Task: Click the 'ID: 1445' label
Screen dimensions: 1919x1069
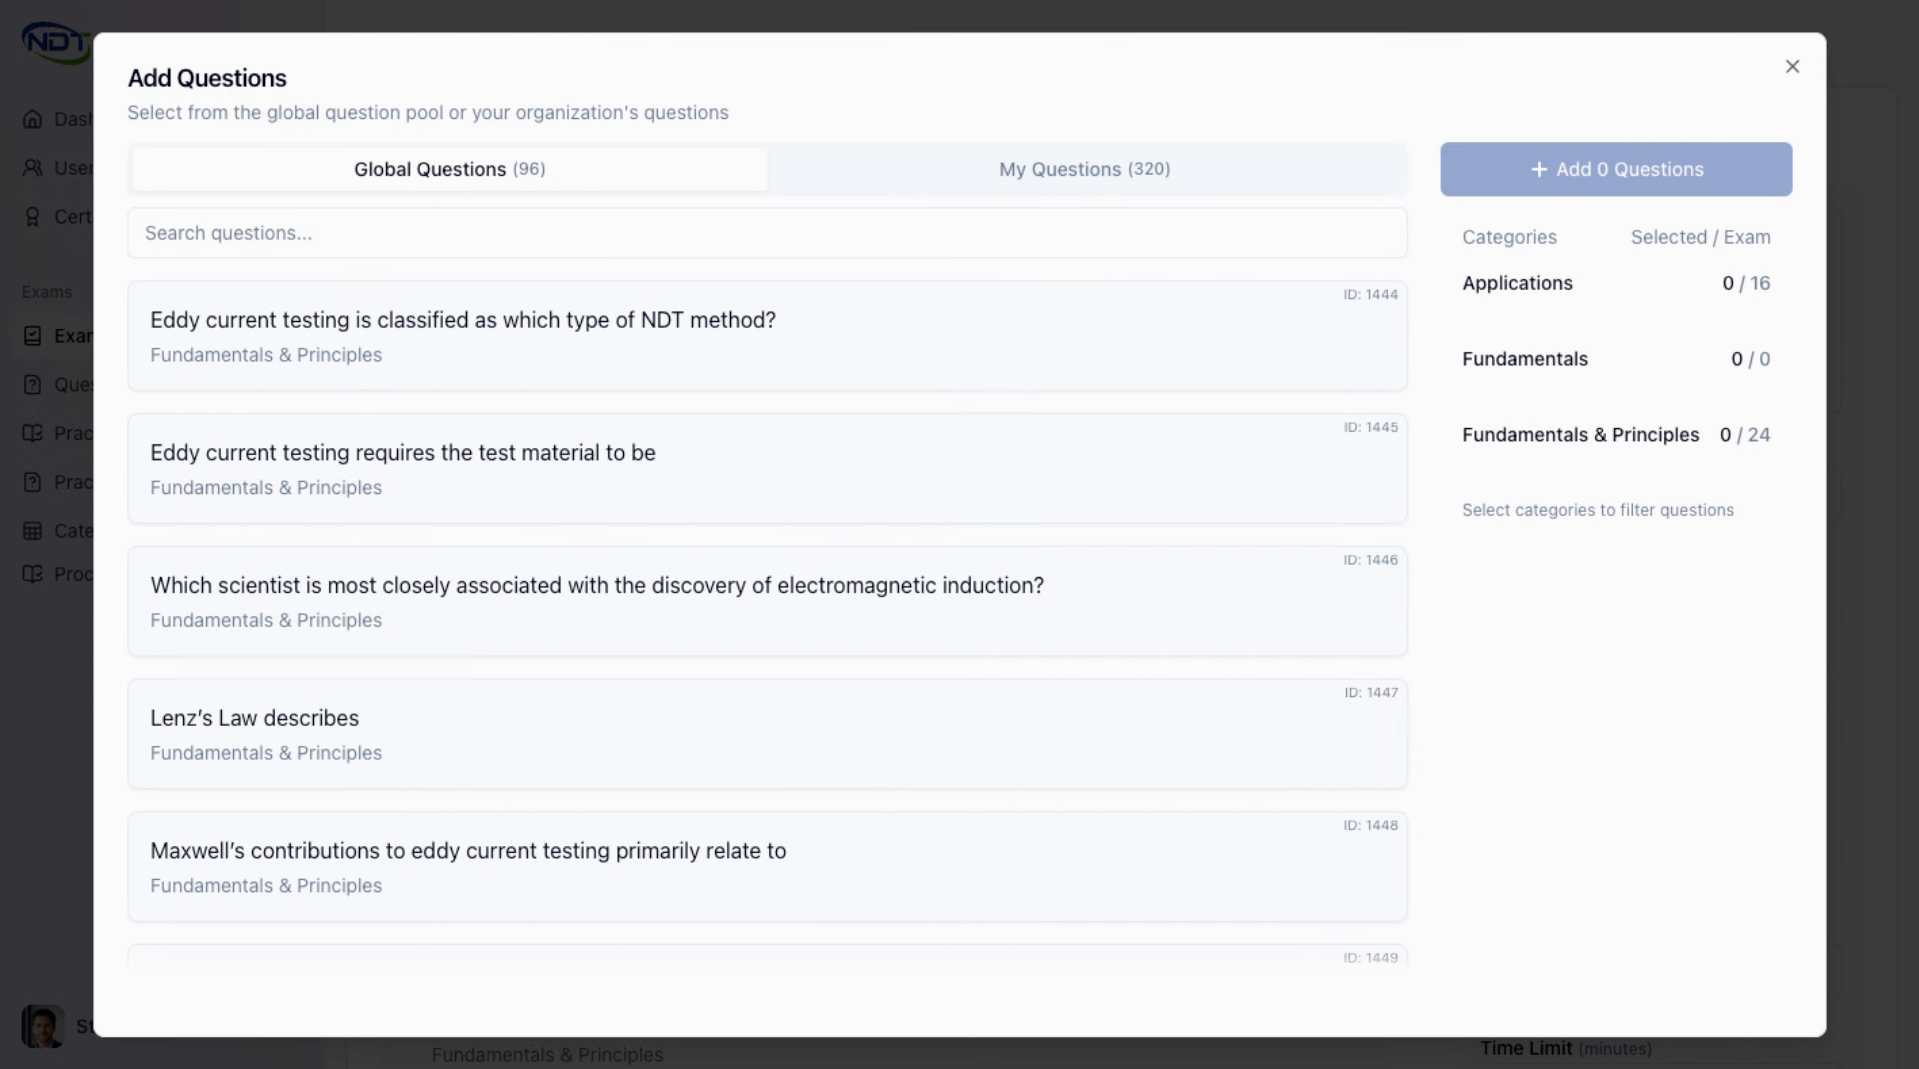Action: 1370,427
